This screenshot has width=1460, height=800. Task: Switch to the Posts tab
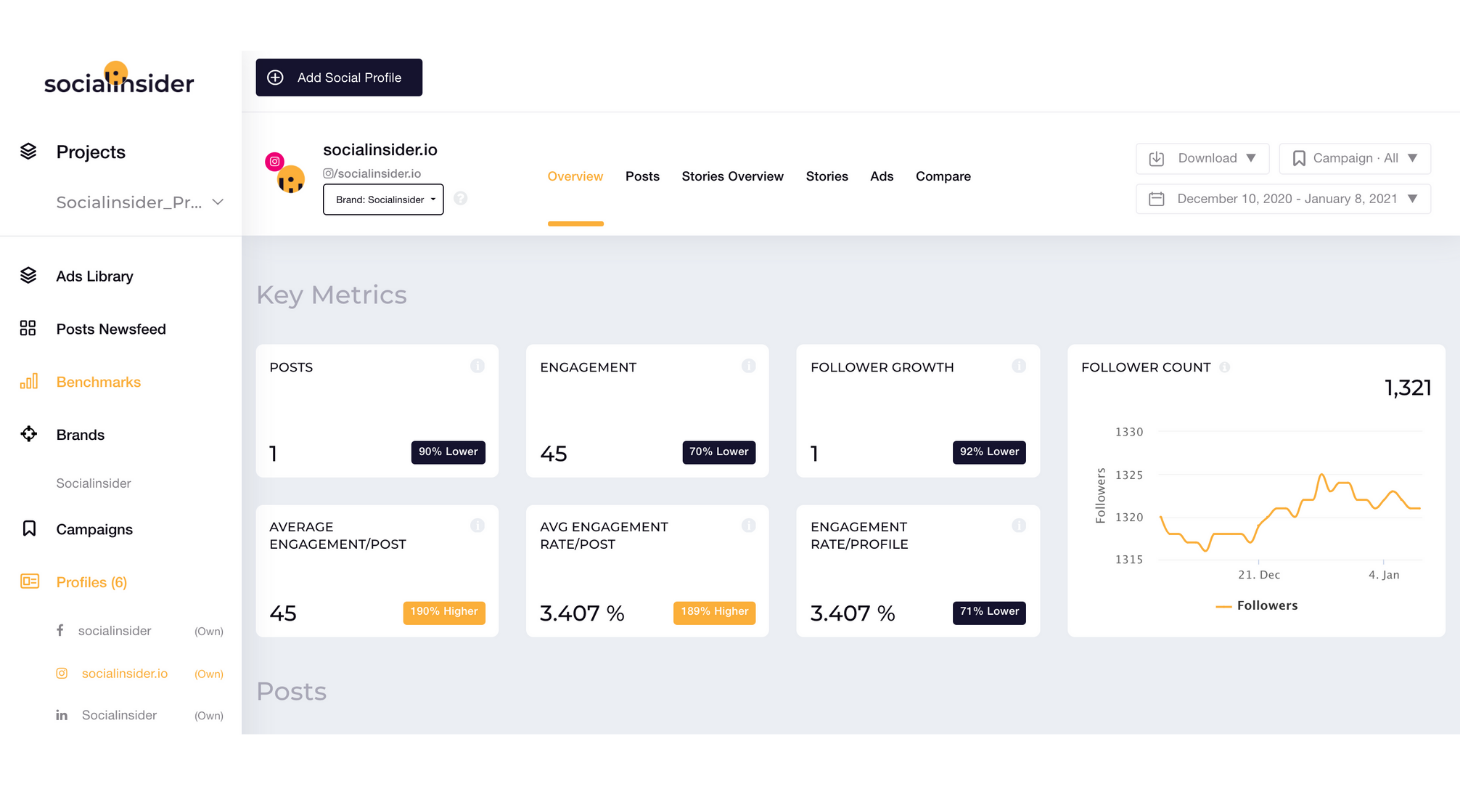642,176
